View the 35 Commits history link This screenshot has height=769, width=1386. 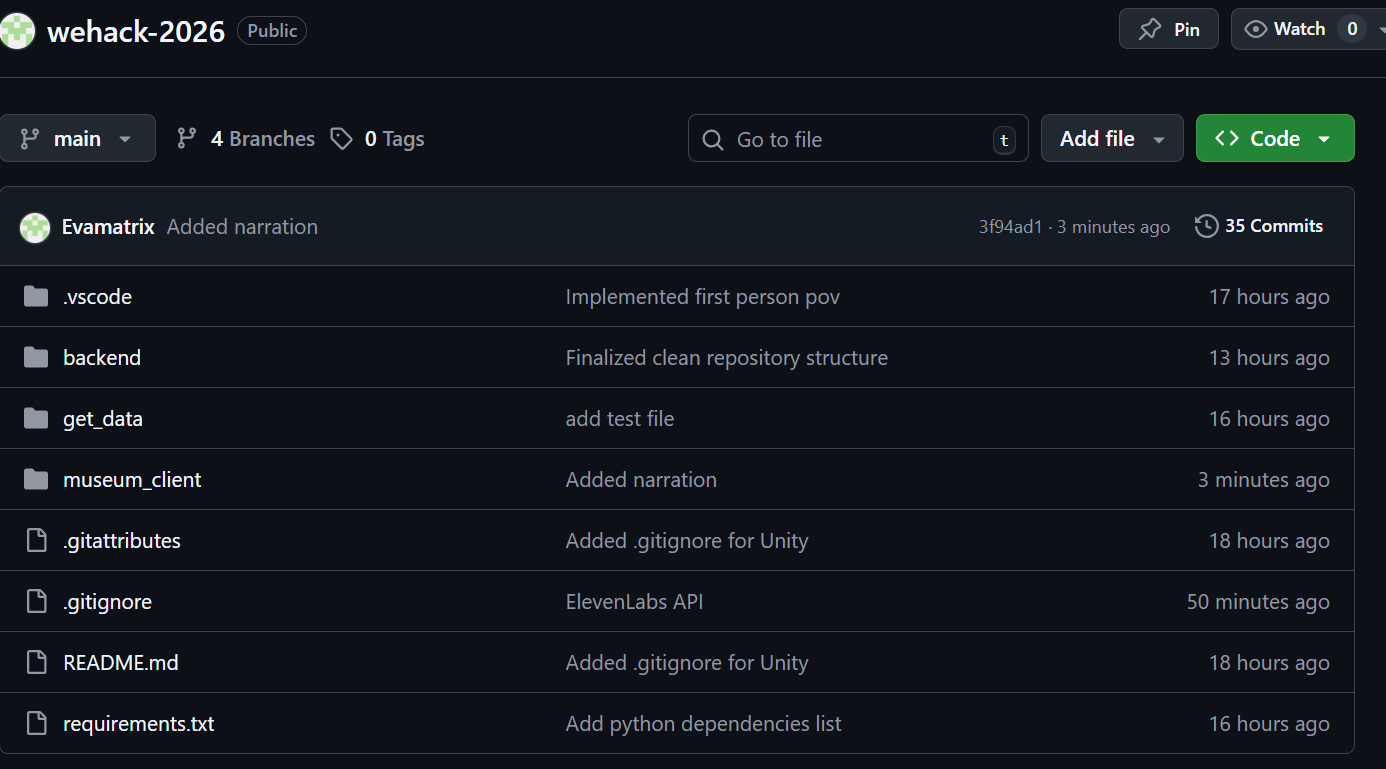click(x=1273, y=226)
